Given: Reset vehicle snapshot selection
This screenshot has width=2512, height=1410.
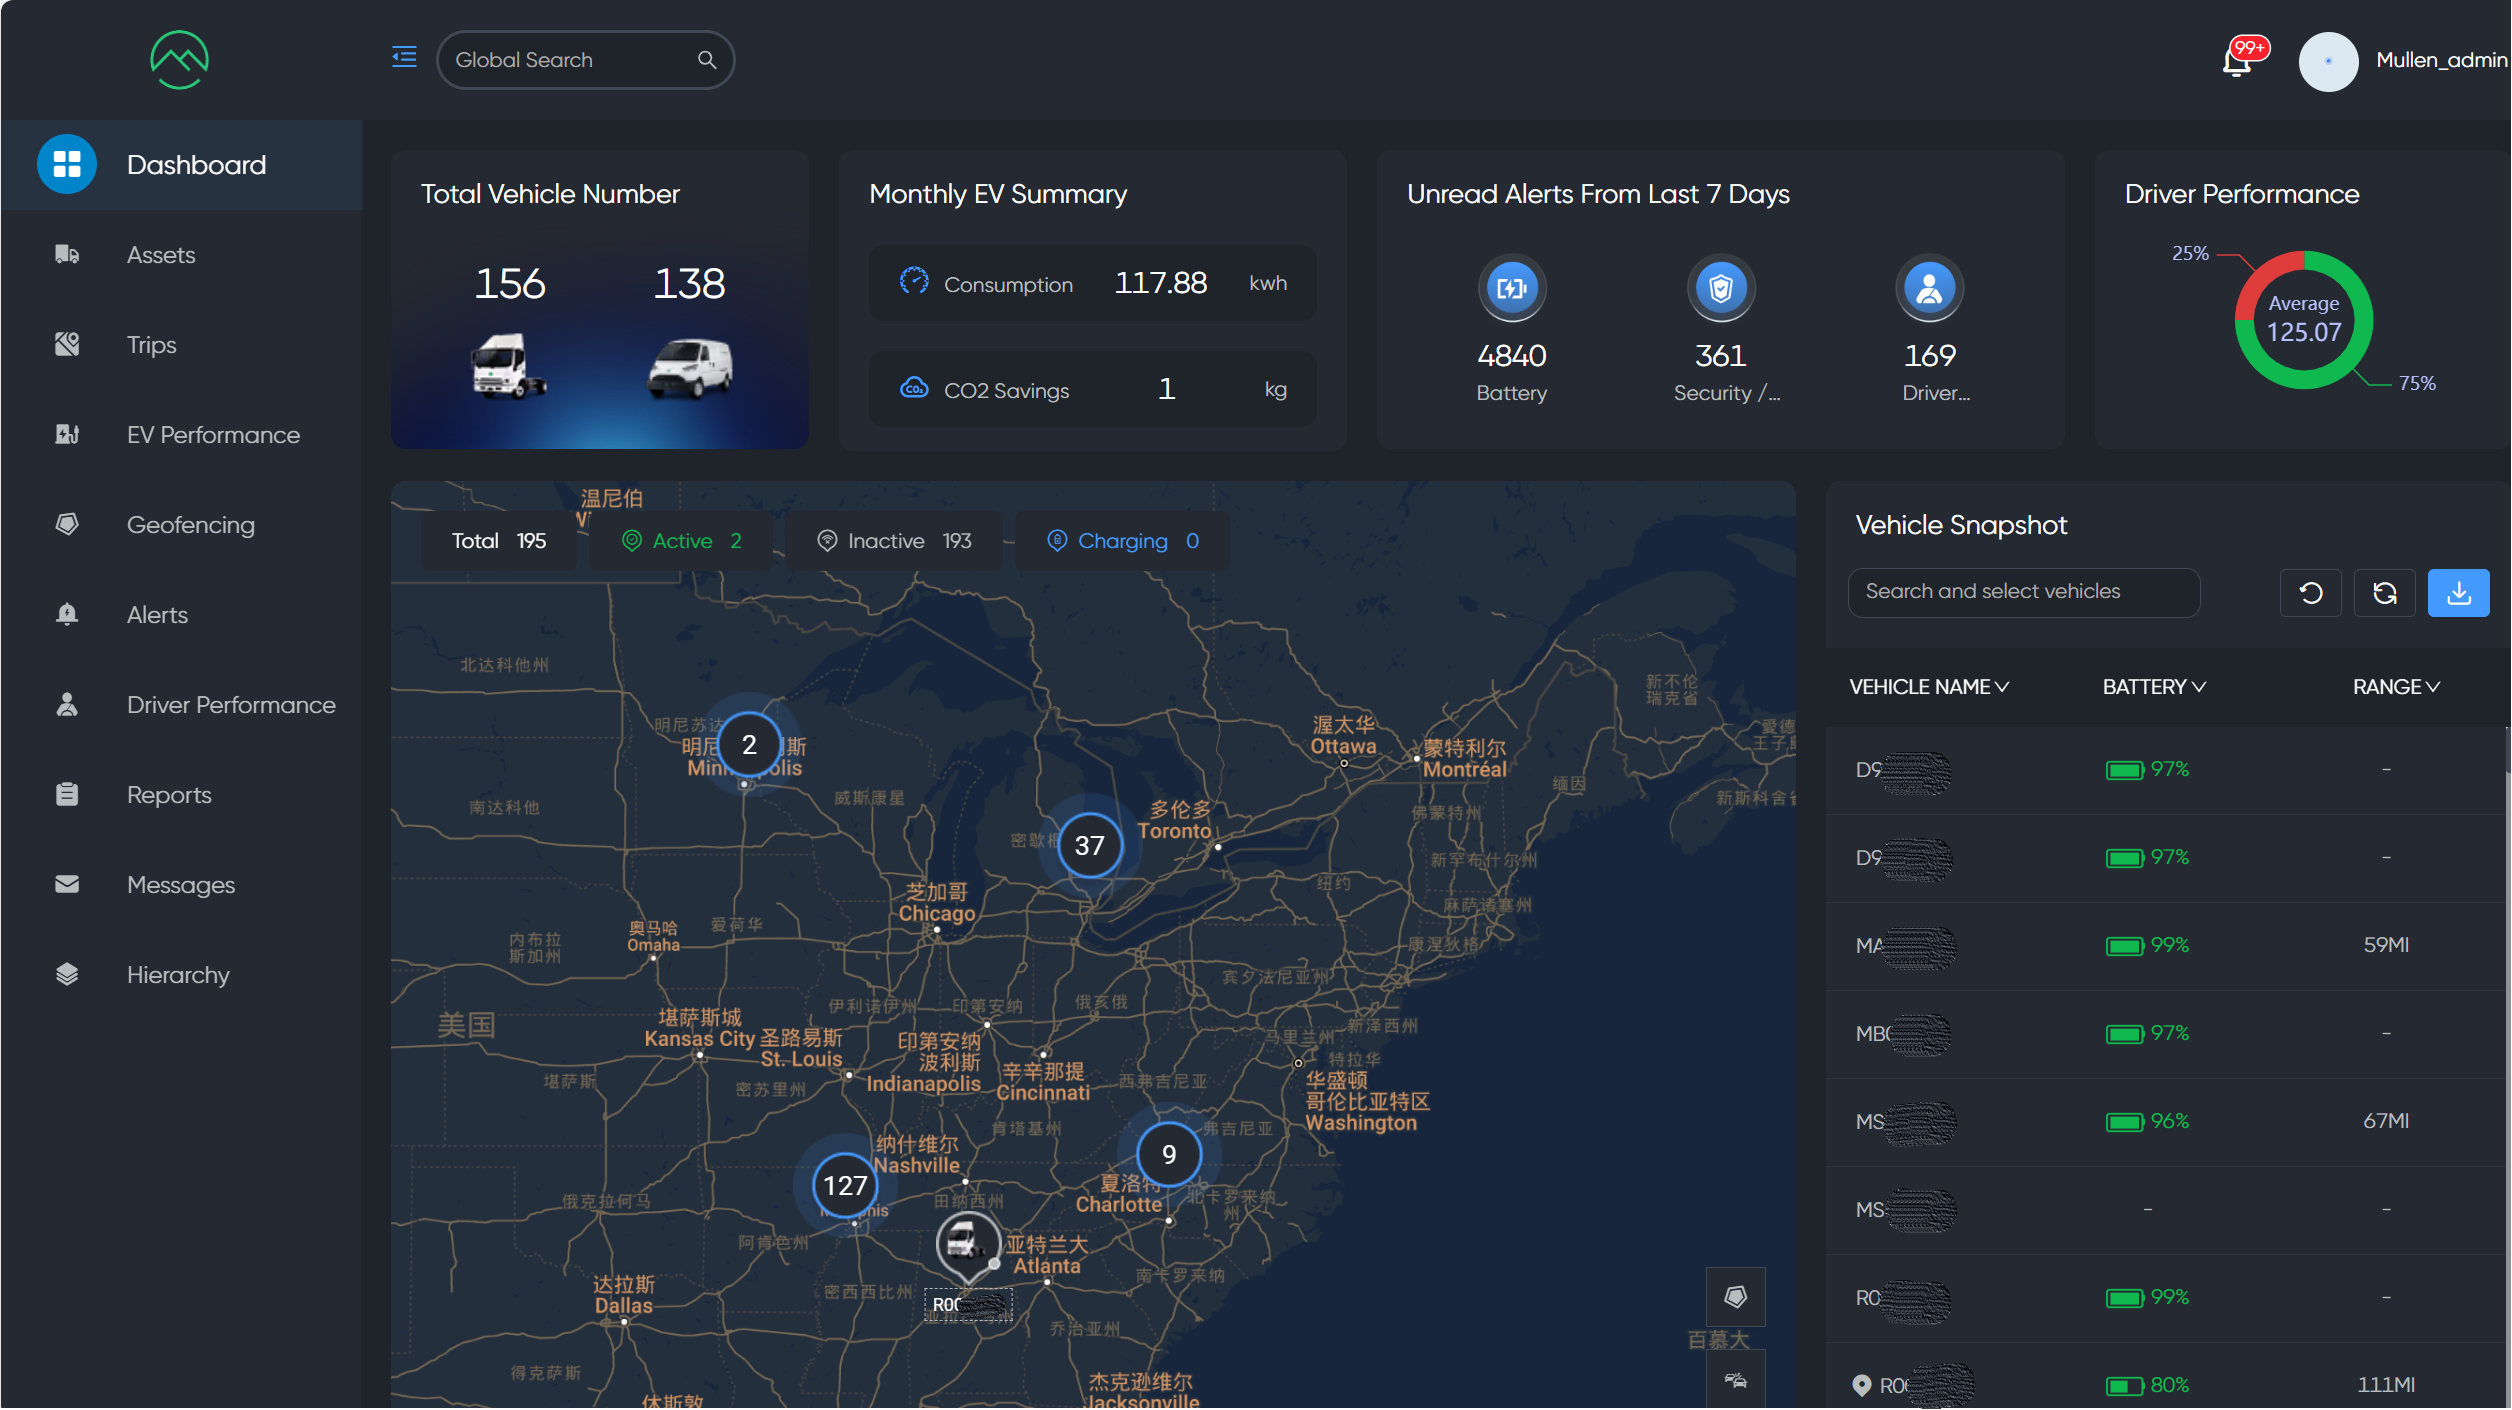Looking at the screenshot, I should (x=2310, y=593).
